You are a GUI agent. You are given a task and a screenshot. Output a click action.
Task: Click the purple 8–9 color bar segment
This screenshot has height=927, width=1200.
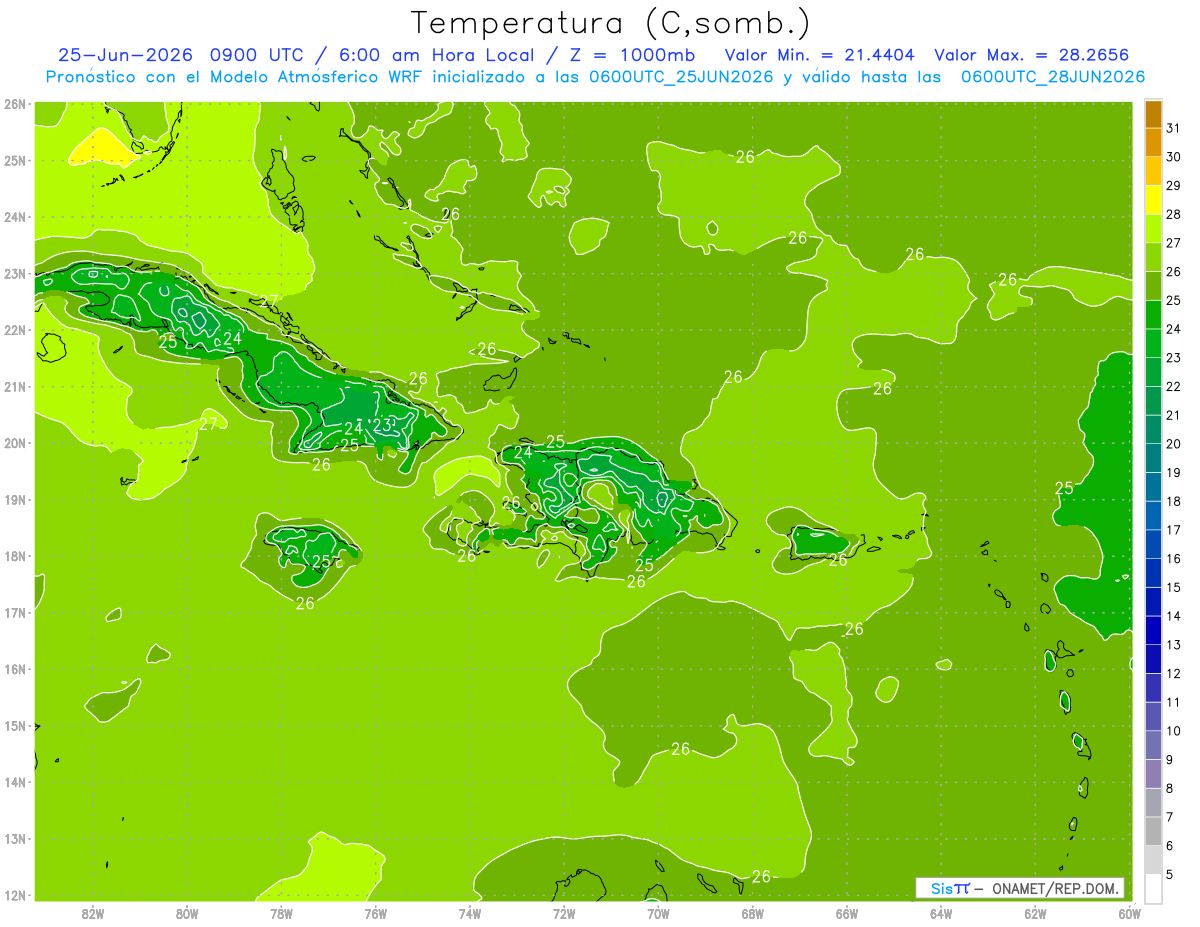click(1153, 773)
